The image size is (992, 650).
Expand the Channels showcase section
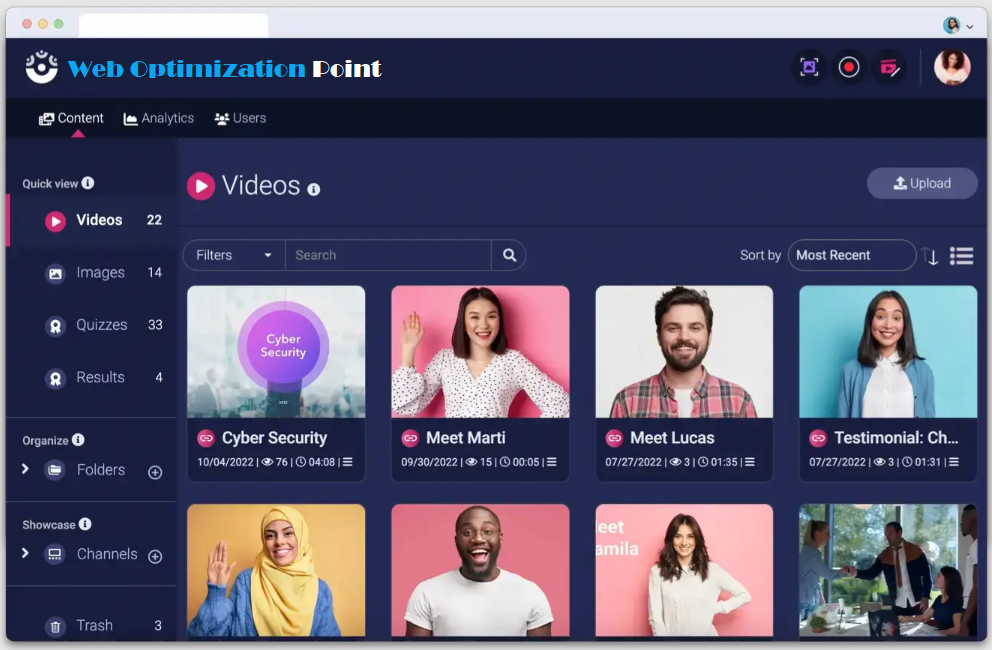25,555
